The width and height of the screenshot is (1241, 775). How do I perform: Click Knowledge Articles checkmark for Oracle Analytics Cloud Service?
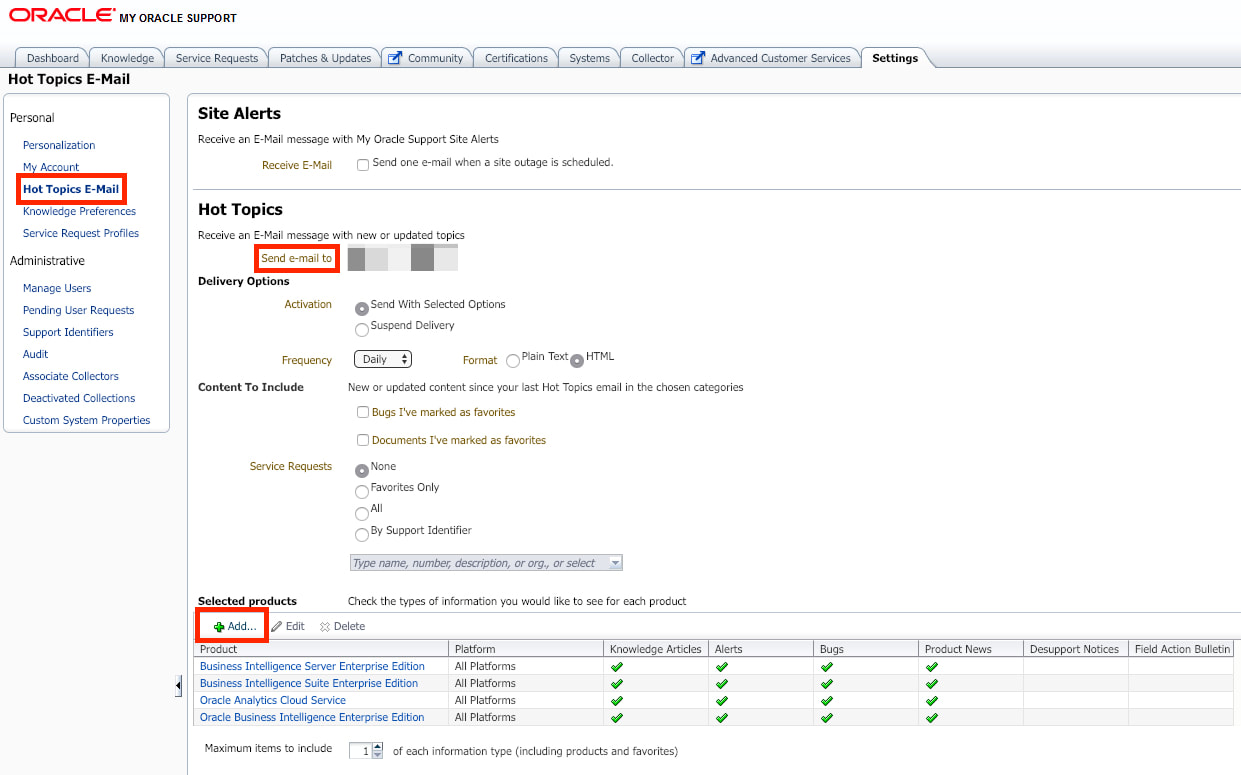click(x=617, y=700)
